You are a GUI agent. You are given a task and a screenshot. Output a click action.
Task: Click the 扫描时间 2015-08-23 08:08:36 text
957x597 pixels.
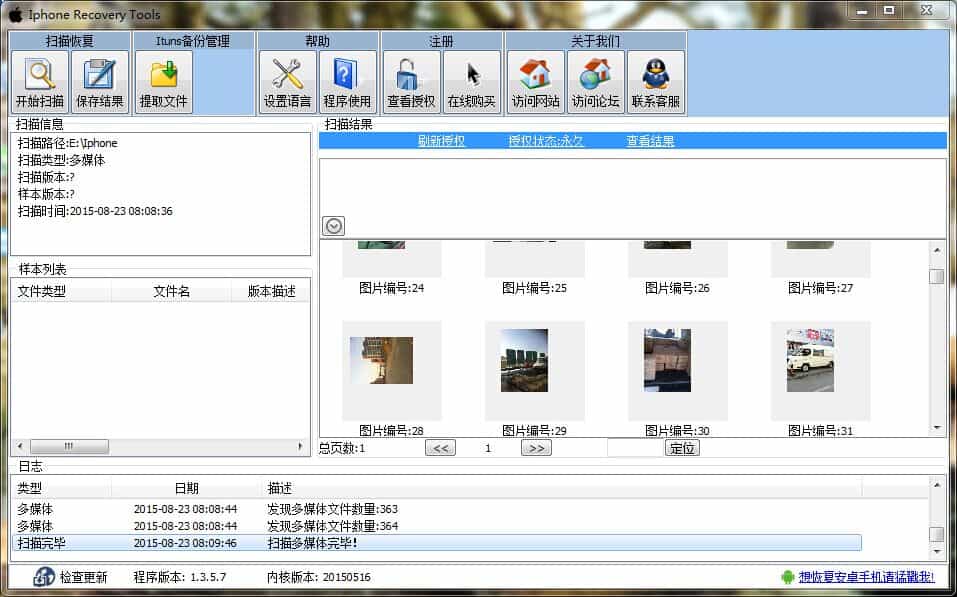(95, 211)
